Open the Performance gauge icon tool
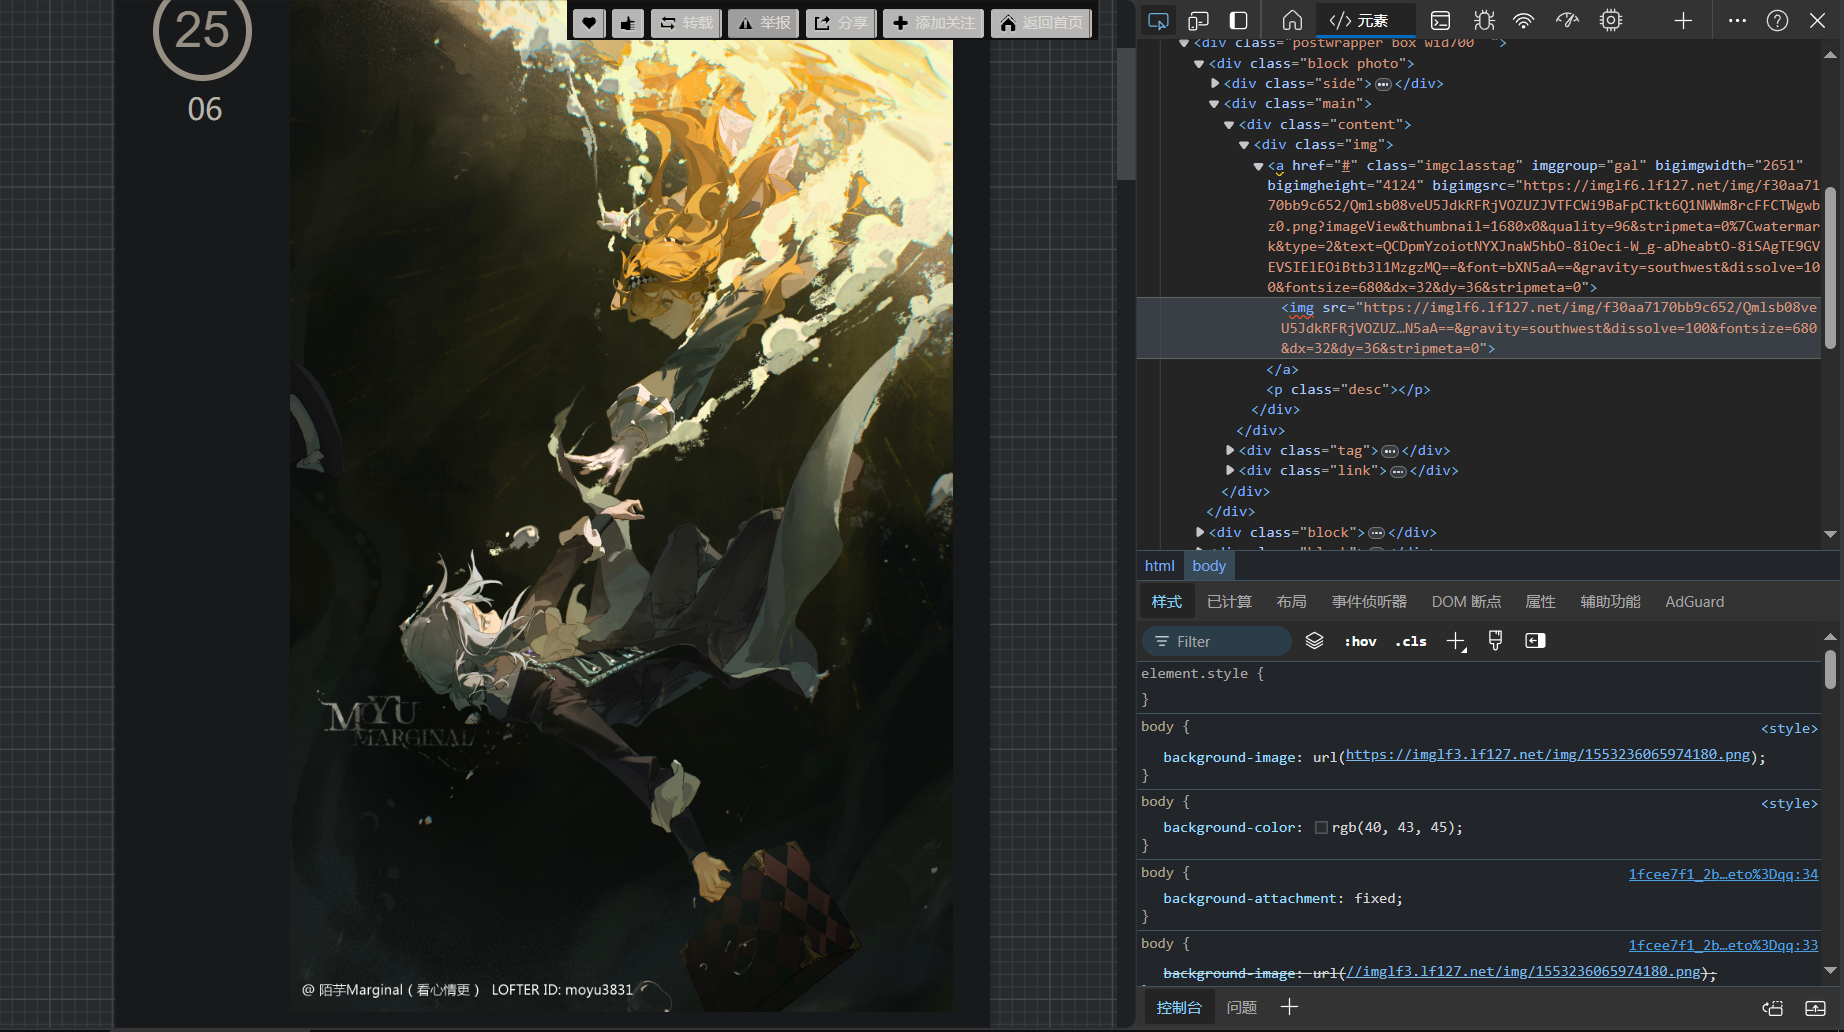Screen dimensions: 1844x1032 click(1567, 20)
